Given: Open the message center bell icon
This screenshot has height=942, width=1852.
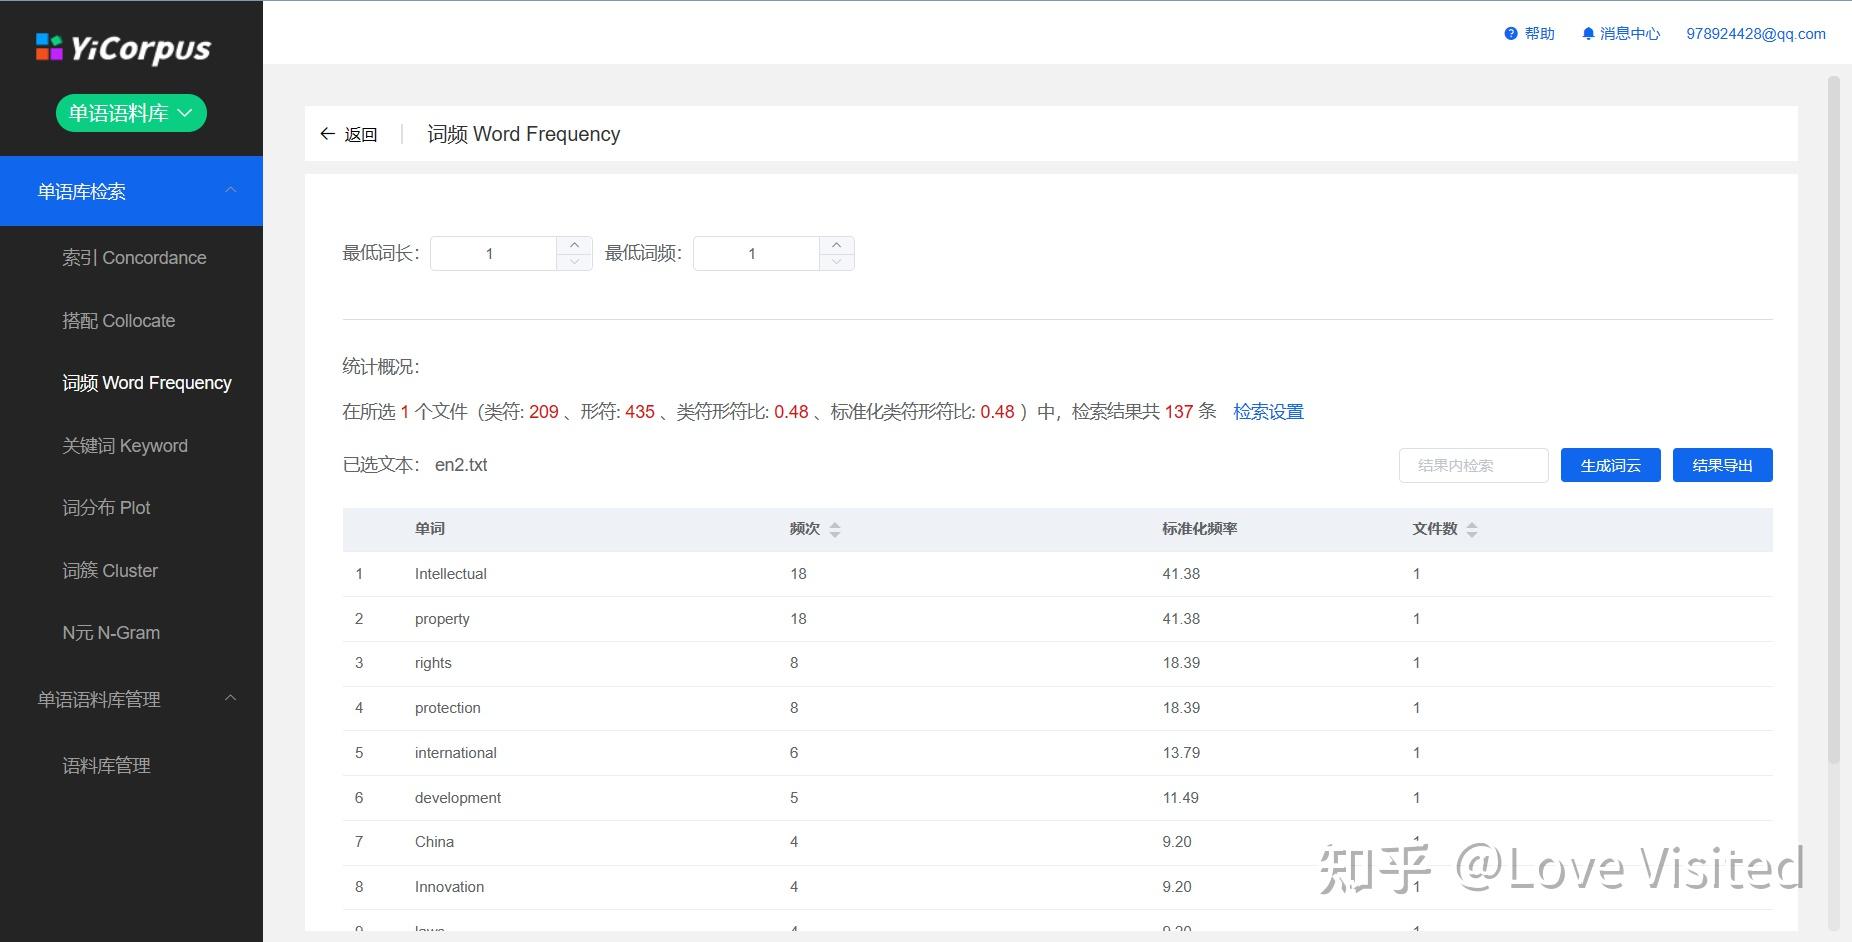Looking at the screenshot, I should tap(1588, 34).
